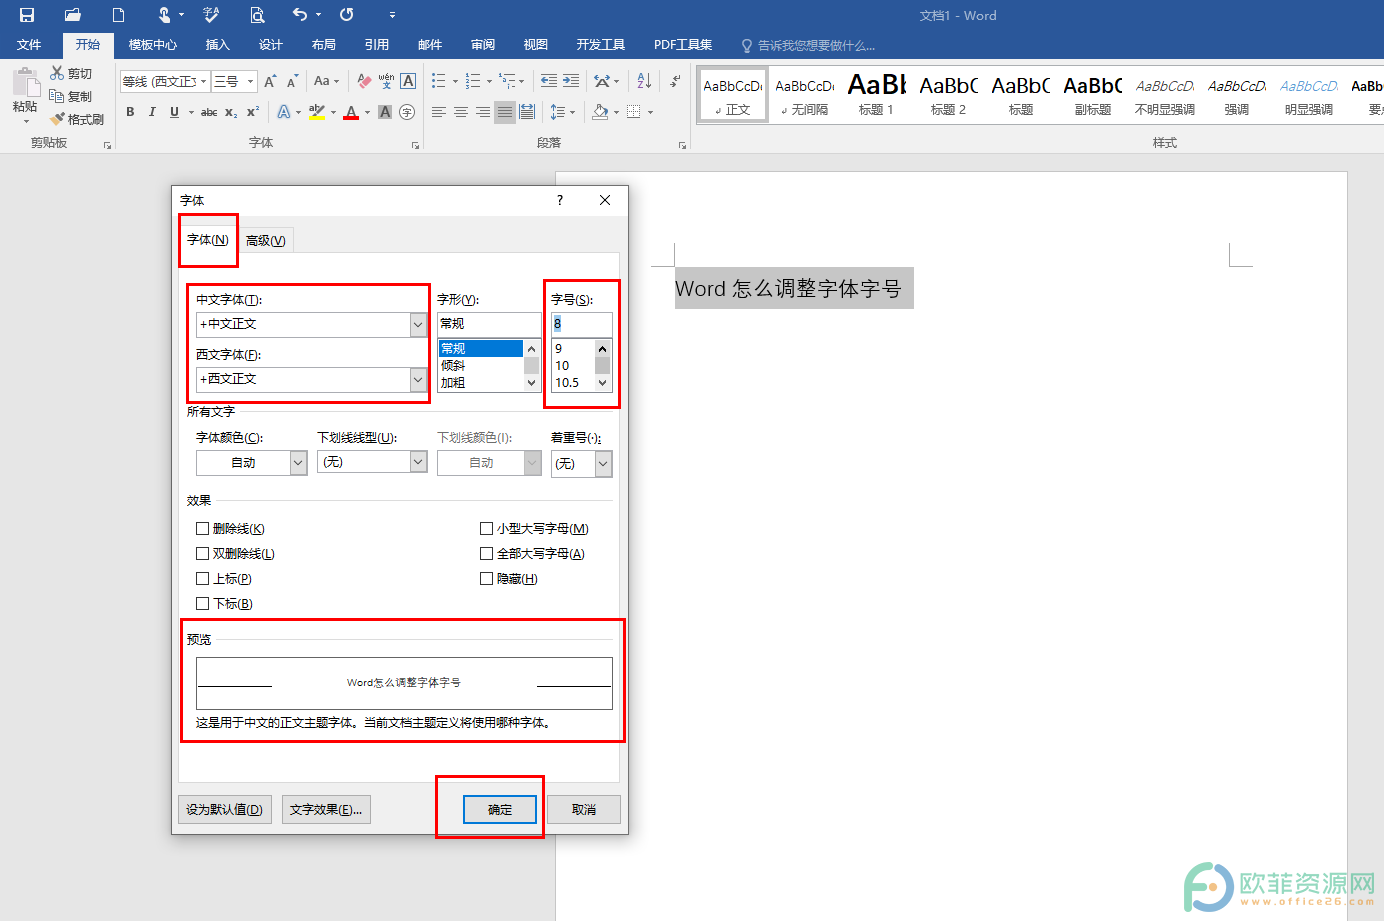Enable the 上标 superscript checkbox
Viewport: 1384px width, 921px height.
coord(203,578)
